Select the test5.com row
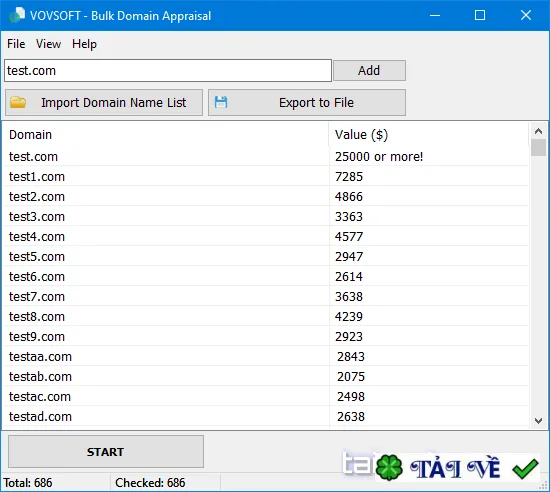 click(x=265, y=256)
